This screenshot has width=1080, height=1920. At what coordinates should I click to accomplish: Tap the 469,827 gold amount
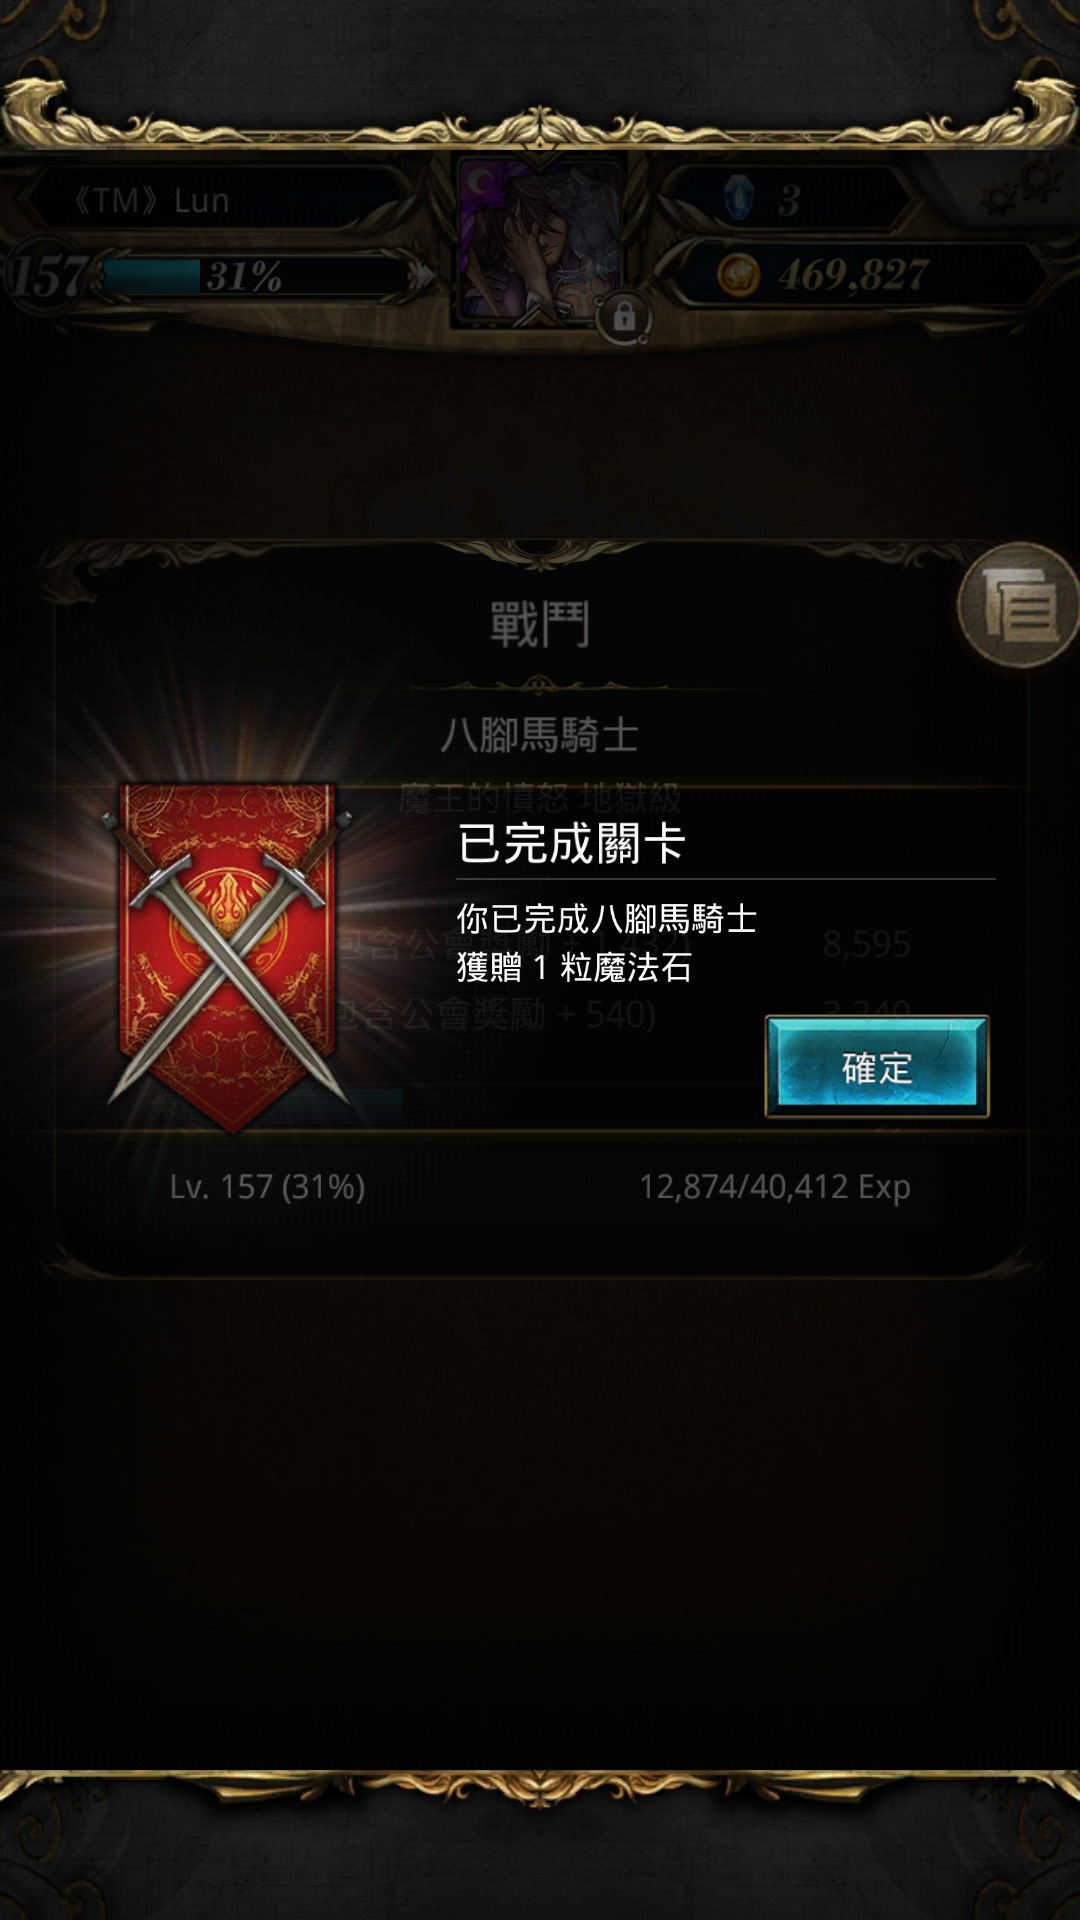point(853,275)
